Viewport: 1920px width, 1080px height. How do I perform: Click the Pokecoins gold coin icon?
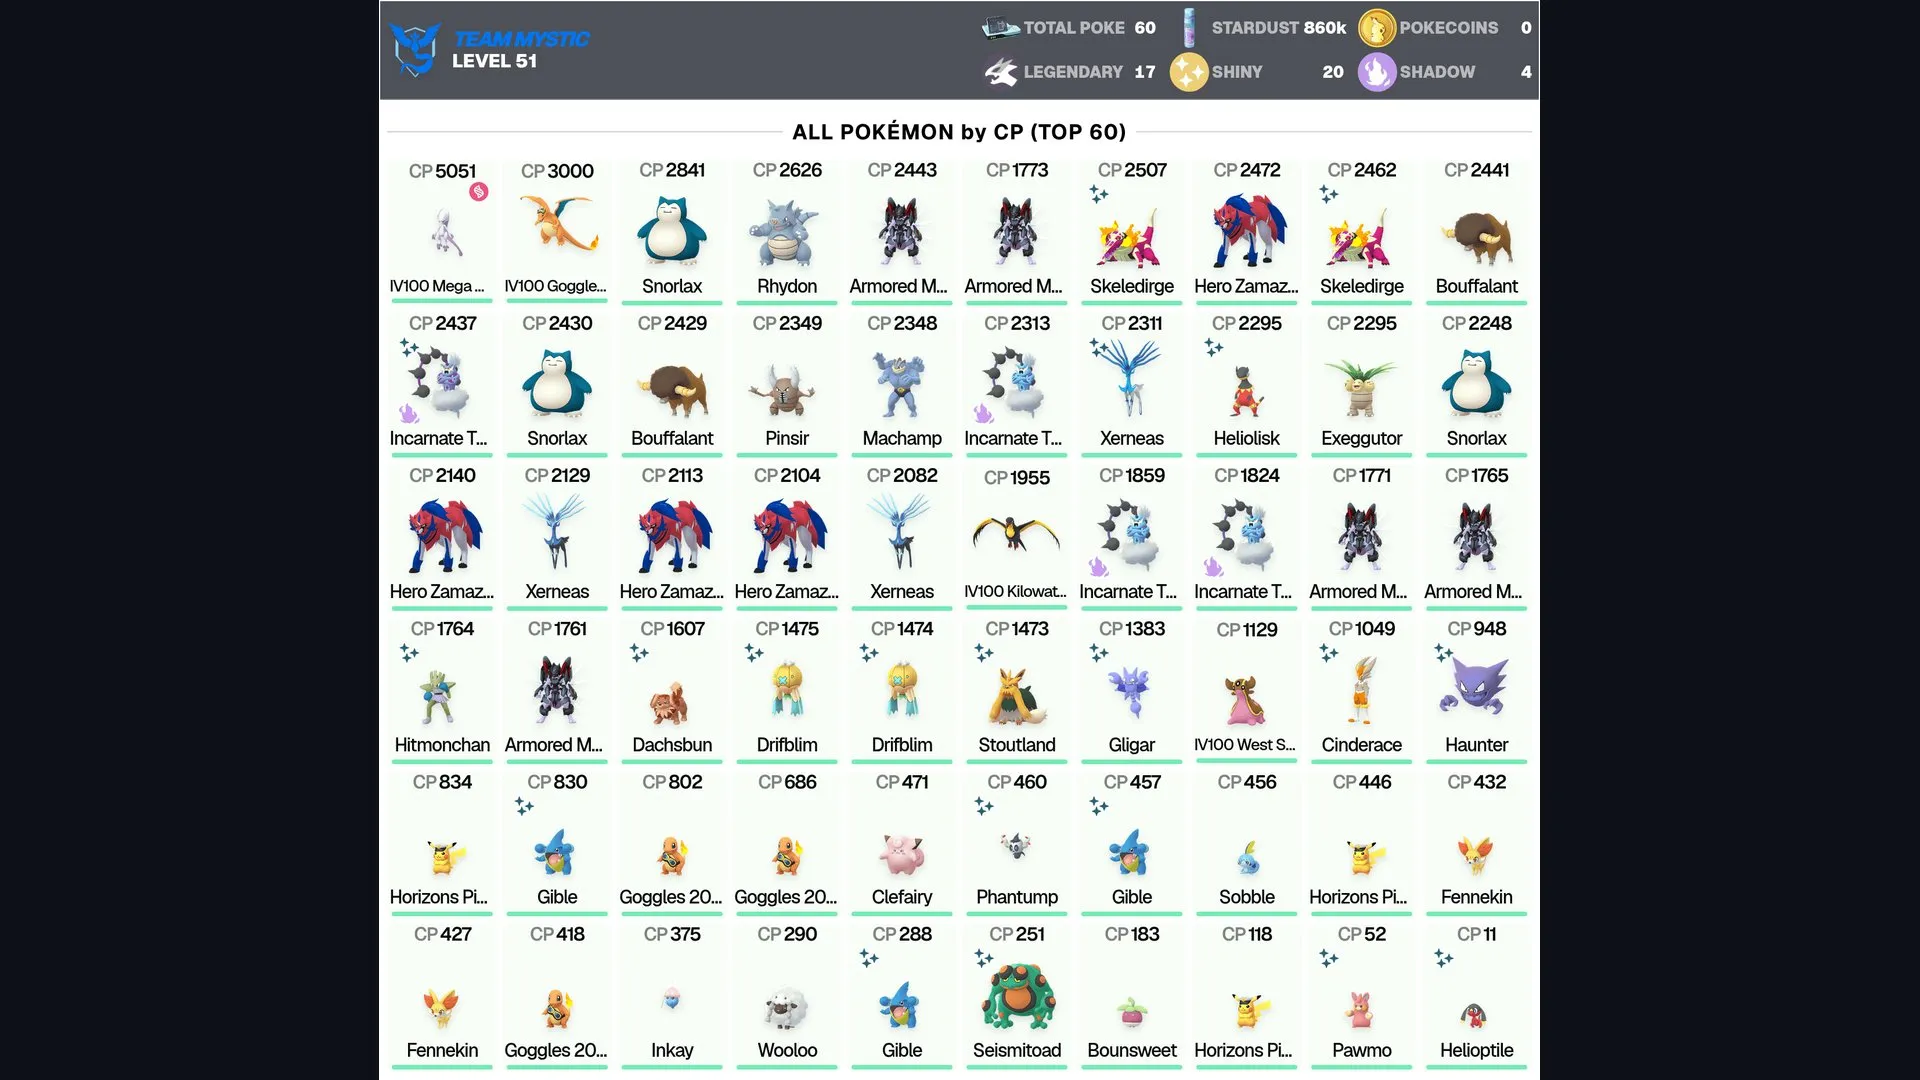(1376, 28)
